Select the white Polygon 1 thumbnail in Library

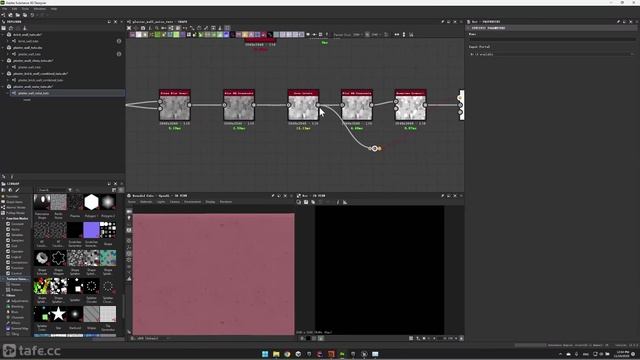(91, 202)
